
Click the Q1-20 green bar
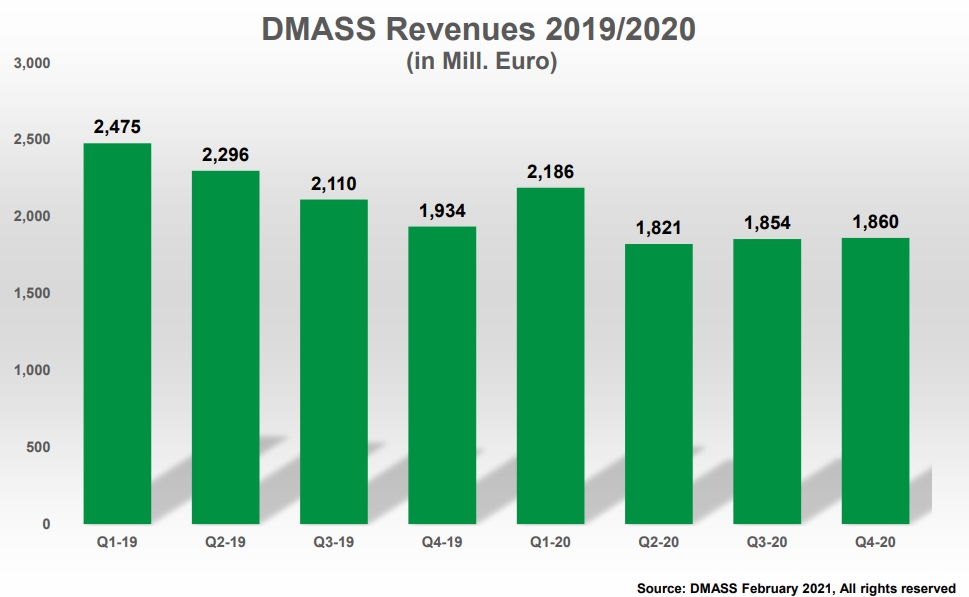550,355
